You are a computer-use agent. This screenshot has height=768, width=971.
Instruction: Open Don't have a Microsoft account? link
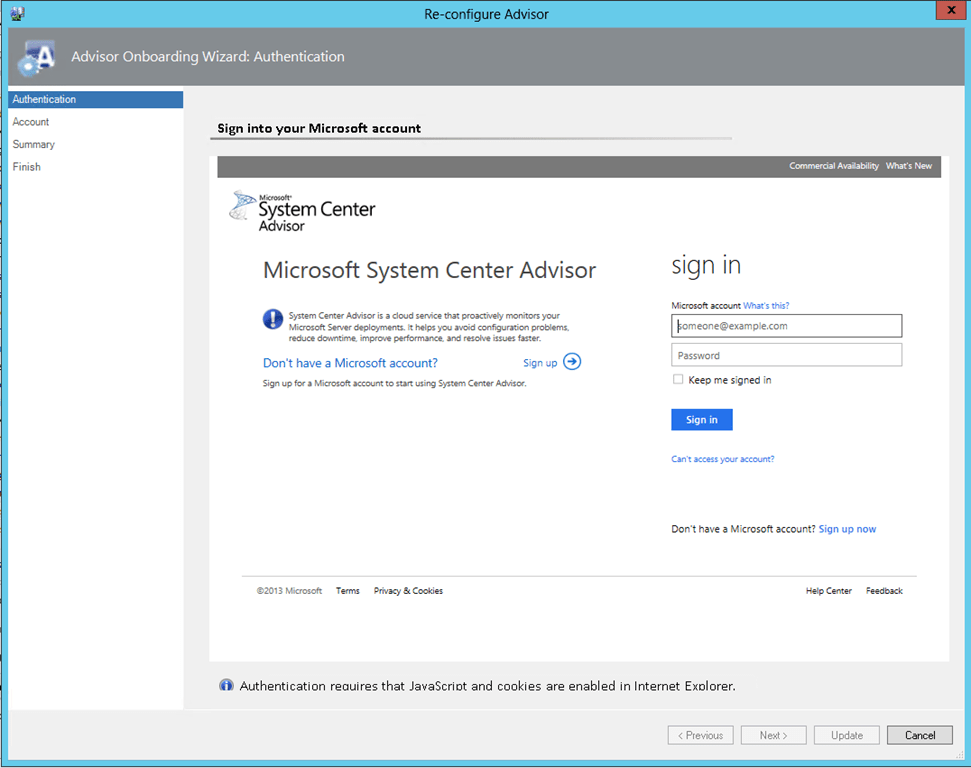point(351,363)
